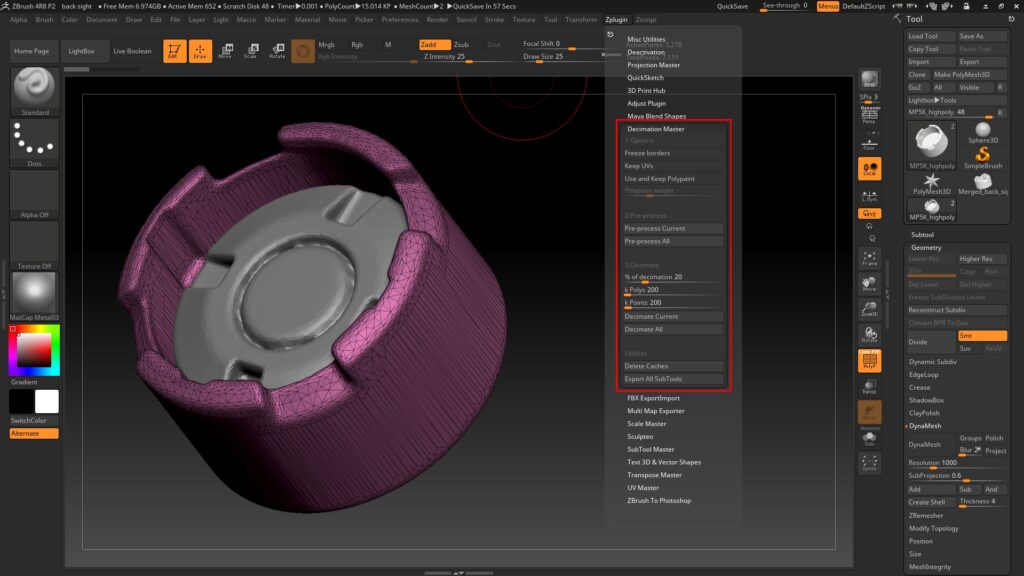Open the Brush menu

44,20
